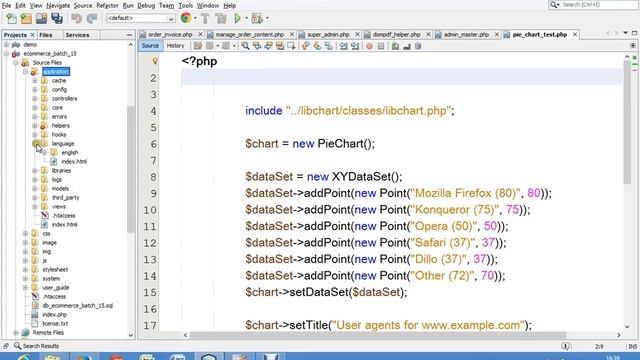Viewport: 640px width, 360px height.
Task: Open the dropdown arrow next to the Run icon
Action: 247,18
